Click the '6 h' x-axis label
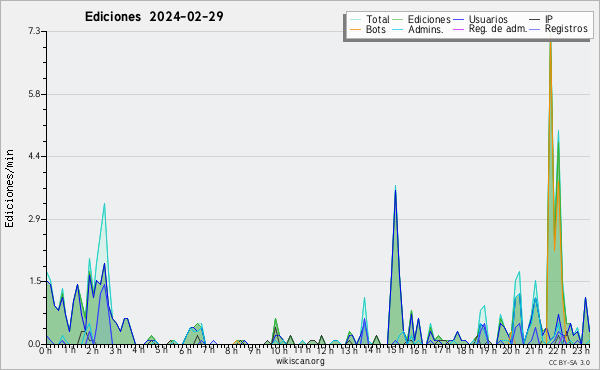Screen dimensions: 600x370 pyautogui.click(x=185, y=351)
